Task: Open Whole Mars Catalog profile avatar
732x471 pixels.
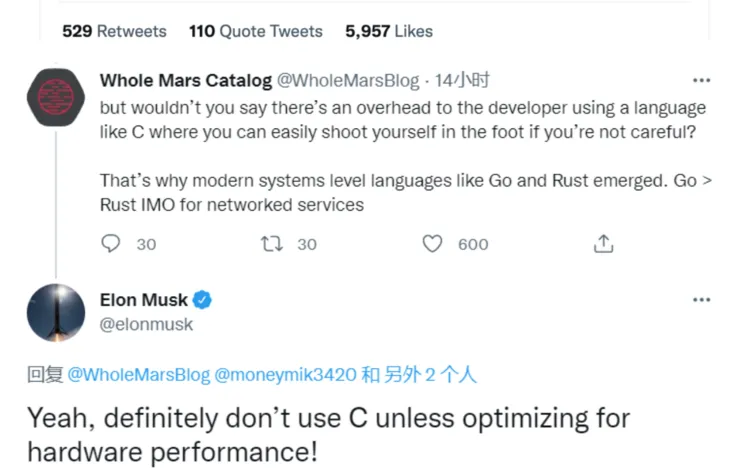Action: pos(55,96)
